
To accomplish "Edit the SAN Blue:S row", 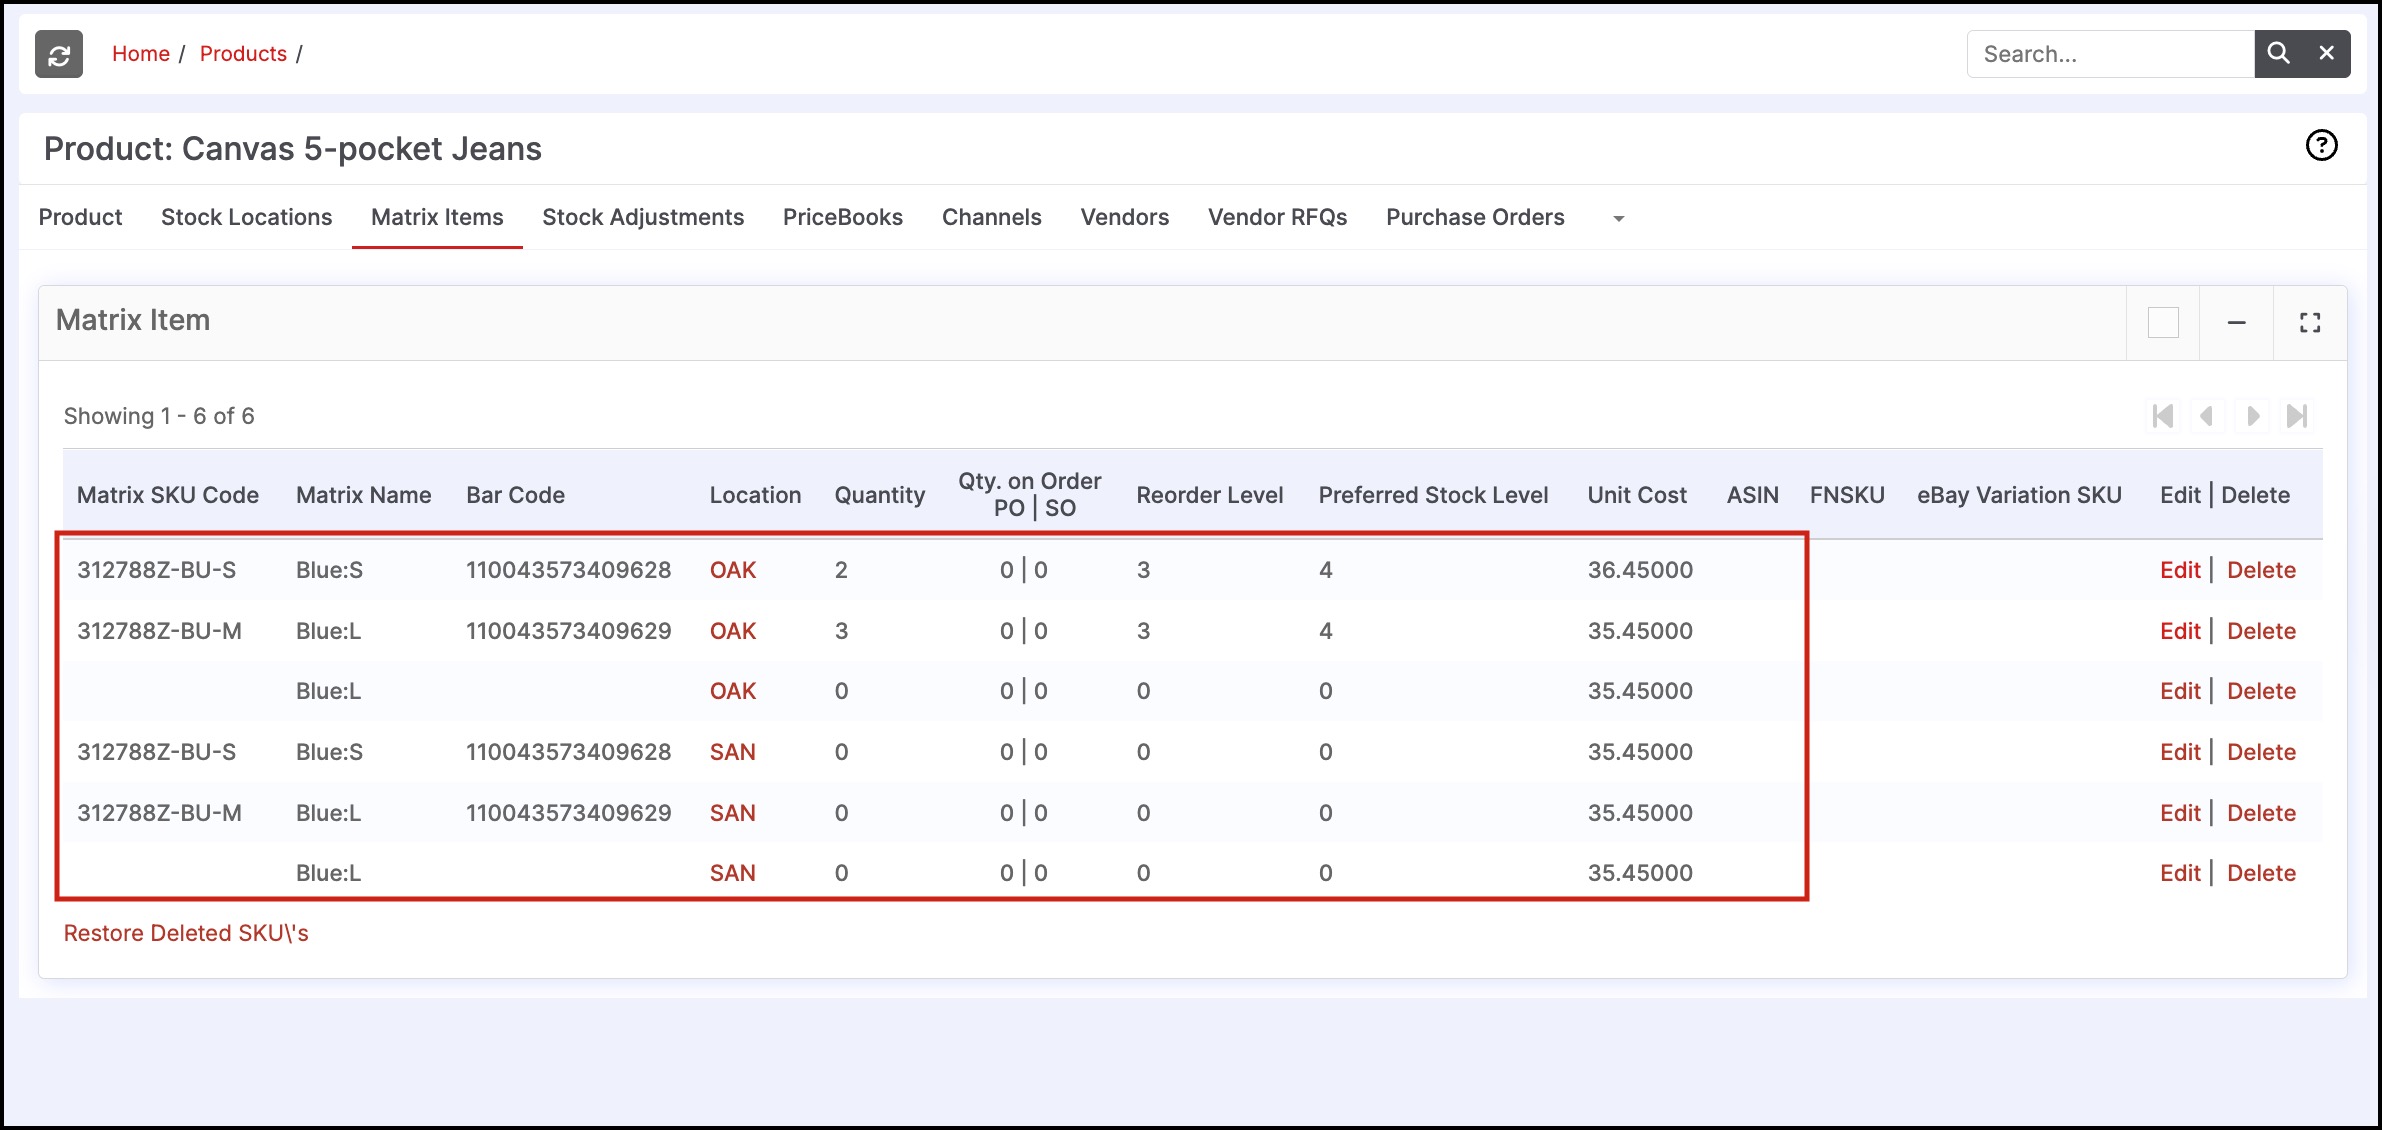I will [x=2180, y=752].
